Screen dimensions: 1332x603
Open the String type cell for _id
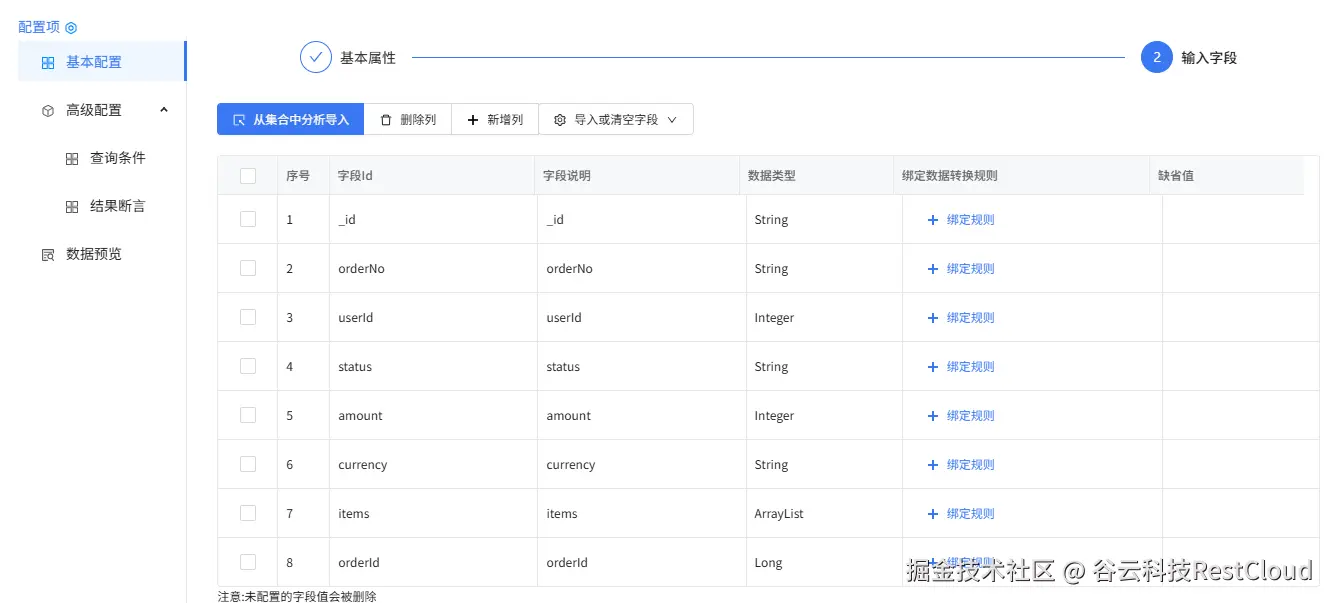(x=824, y=220)
